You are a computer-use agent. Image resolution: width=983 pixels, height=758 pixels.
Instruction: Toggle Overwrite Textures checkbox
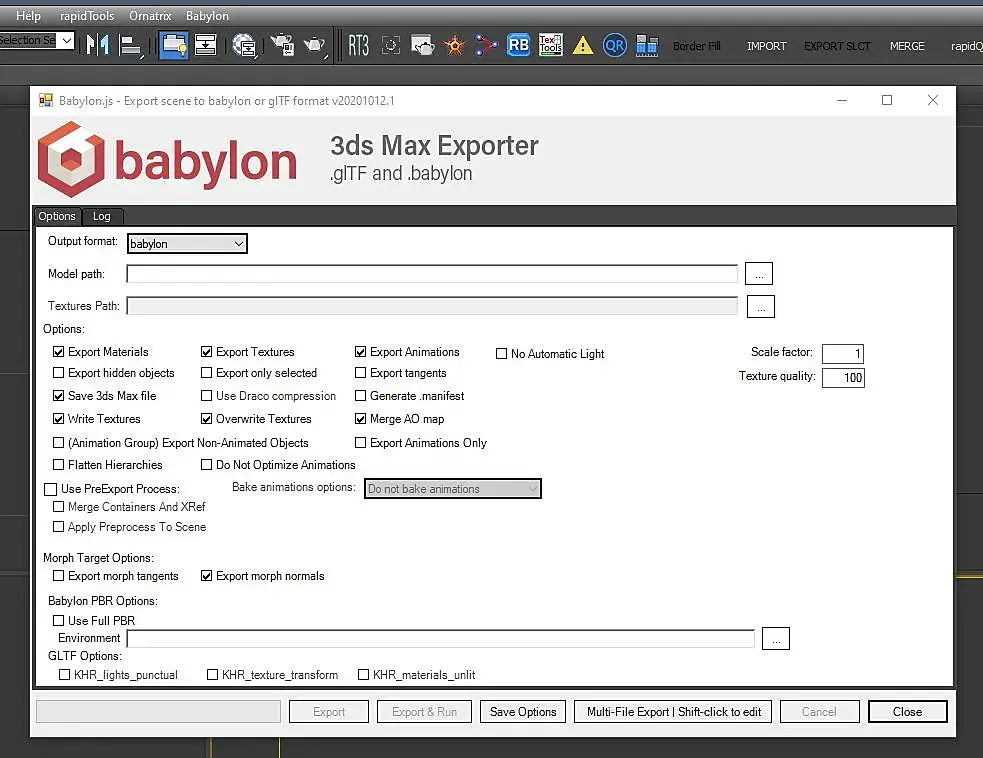(206, 418)
